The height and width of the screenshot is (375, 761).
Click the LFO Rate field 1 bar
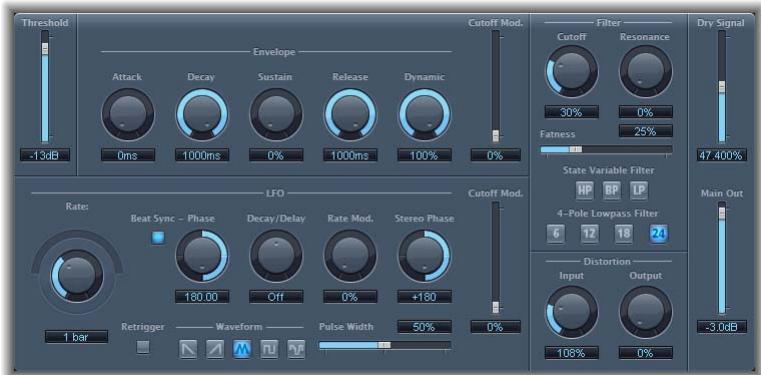pyautogui.click(x=77, y=337)
